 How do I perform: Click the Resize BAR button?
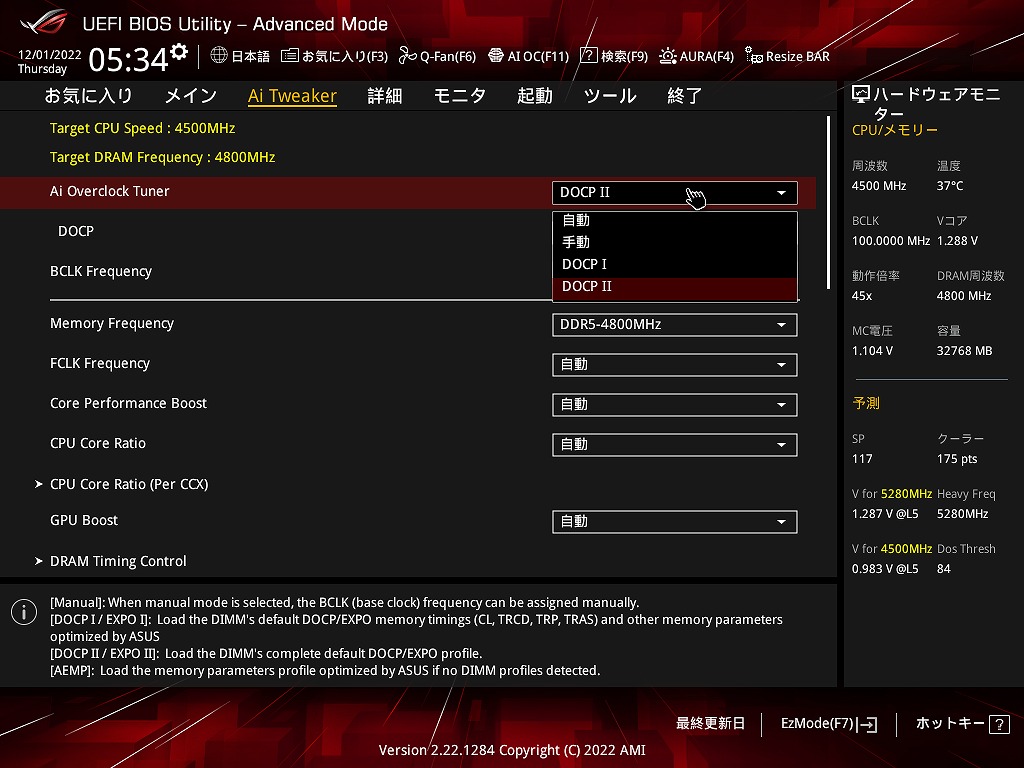click(x=788, y=56)
